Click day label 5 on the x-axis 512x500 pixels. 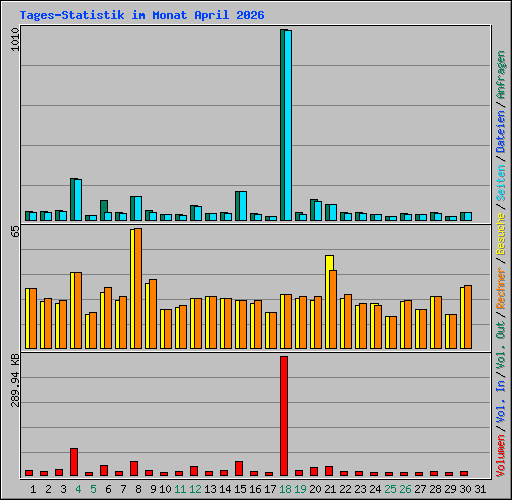point(93,489)
